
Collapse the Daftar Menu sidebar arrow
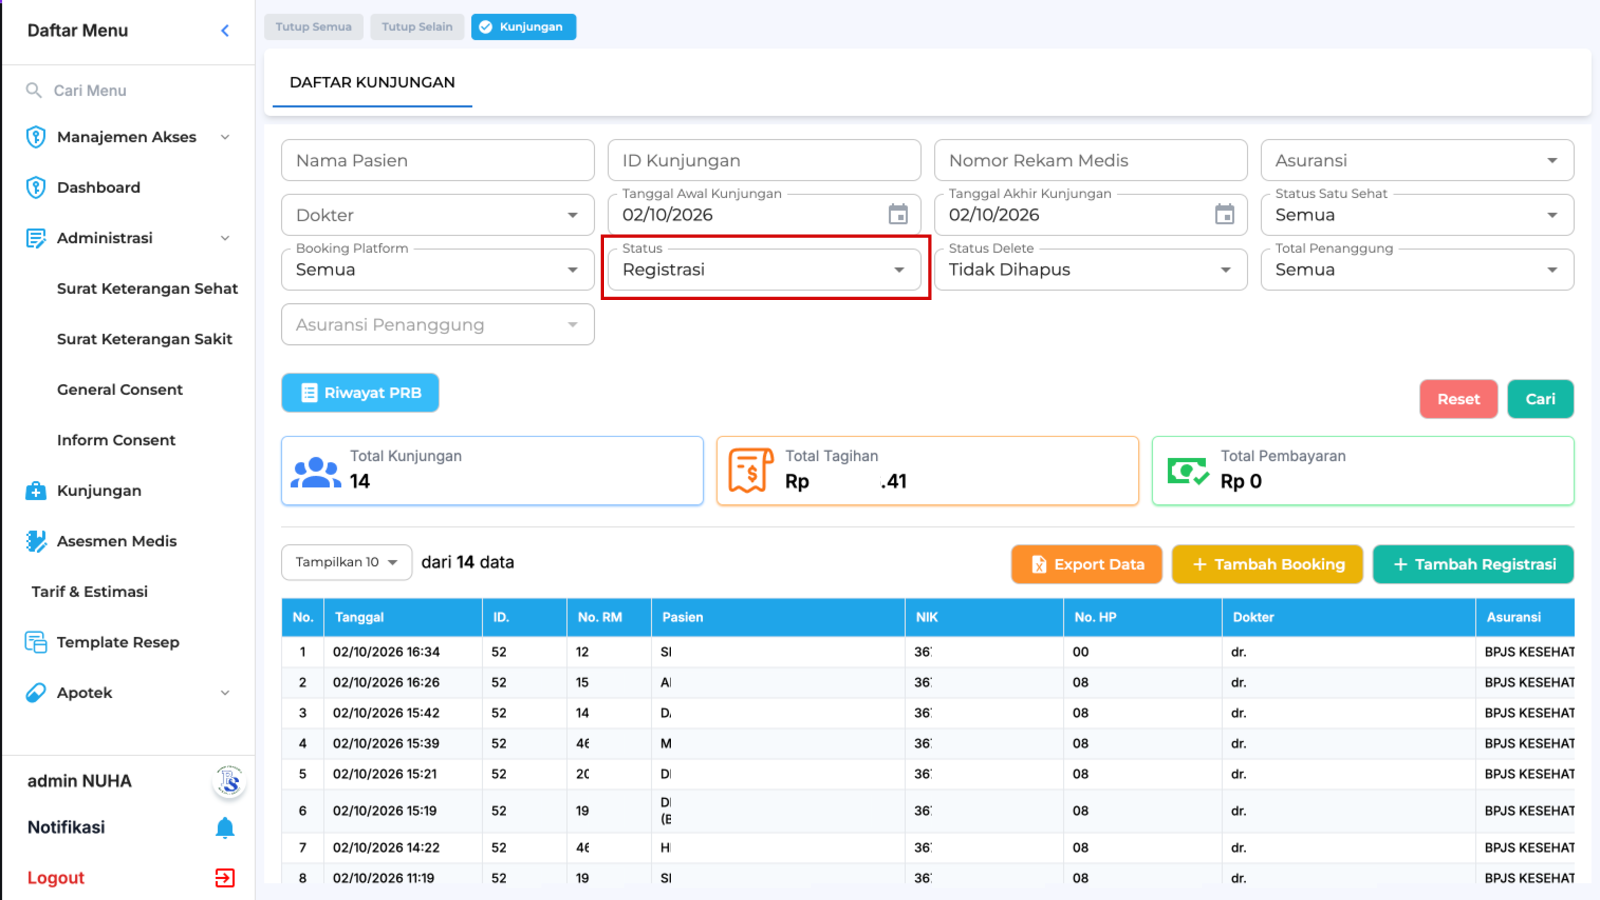[225, 31]
